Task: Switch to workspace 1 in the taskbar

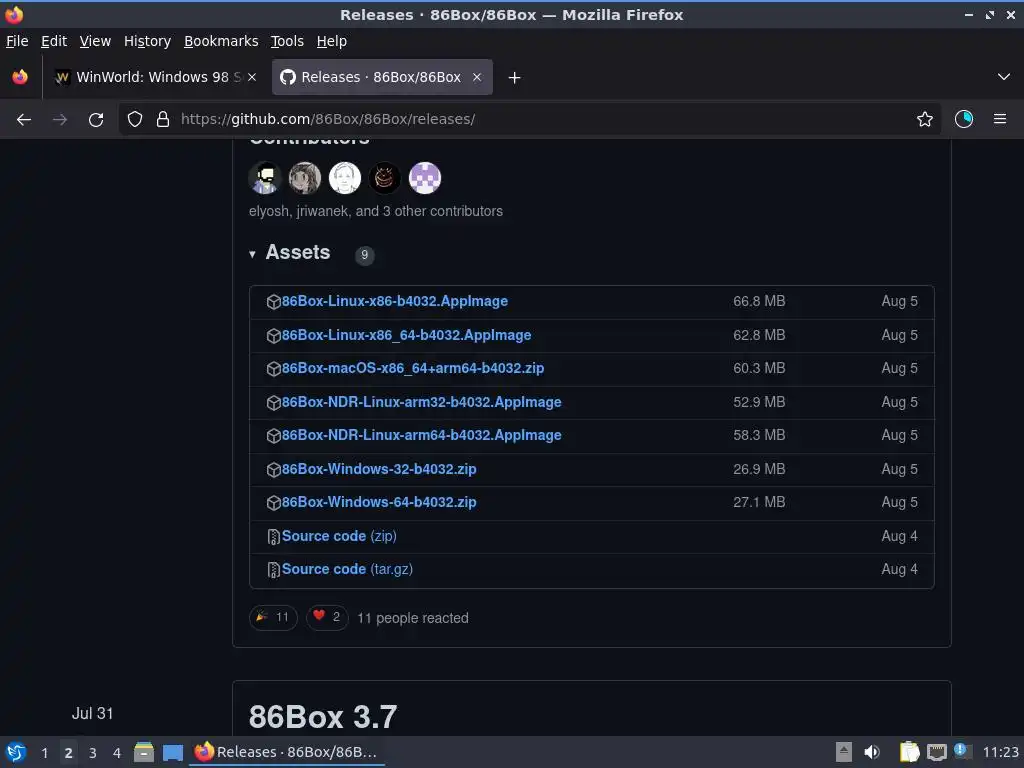Action: click(44, 753)
